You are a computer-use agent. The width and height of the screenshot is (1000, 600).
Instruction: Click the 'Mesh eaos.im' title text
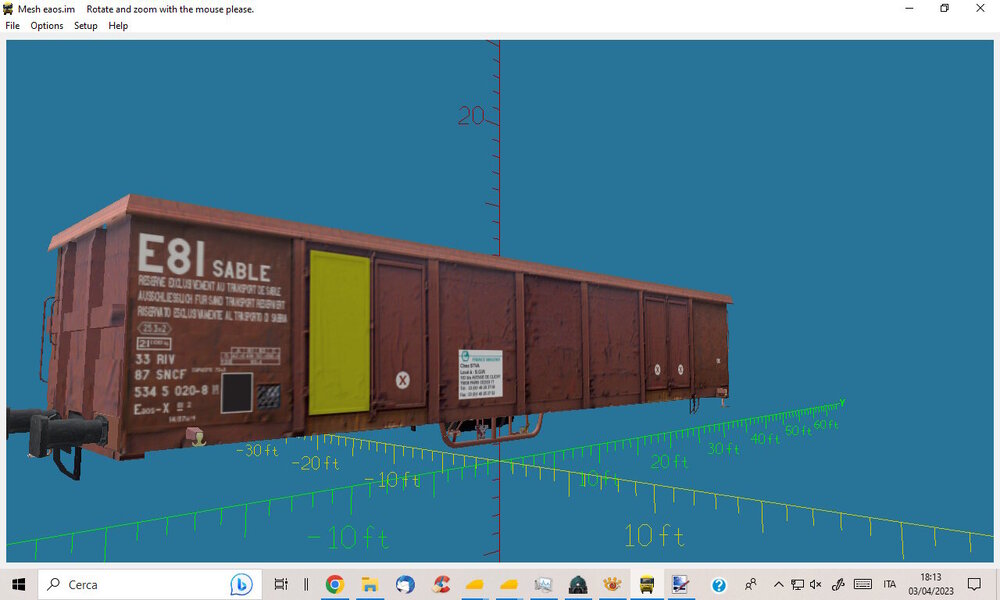pos(47,9)
